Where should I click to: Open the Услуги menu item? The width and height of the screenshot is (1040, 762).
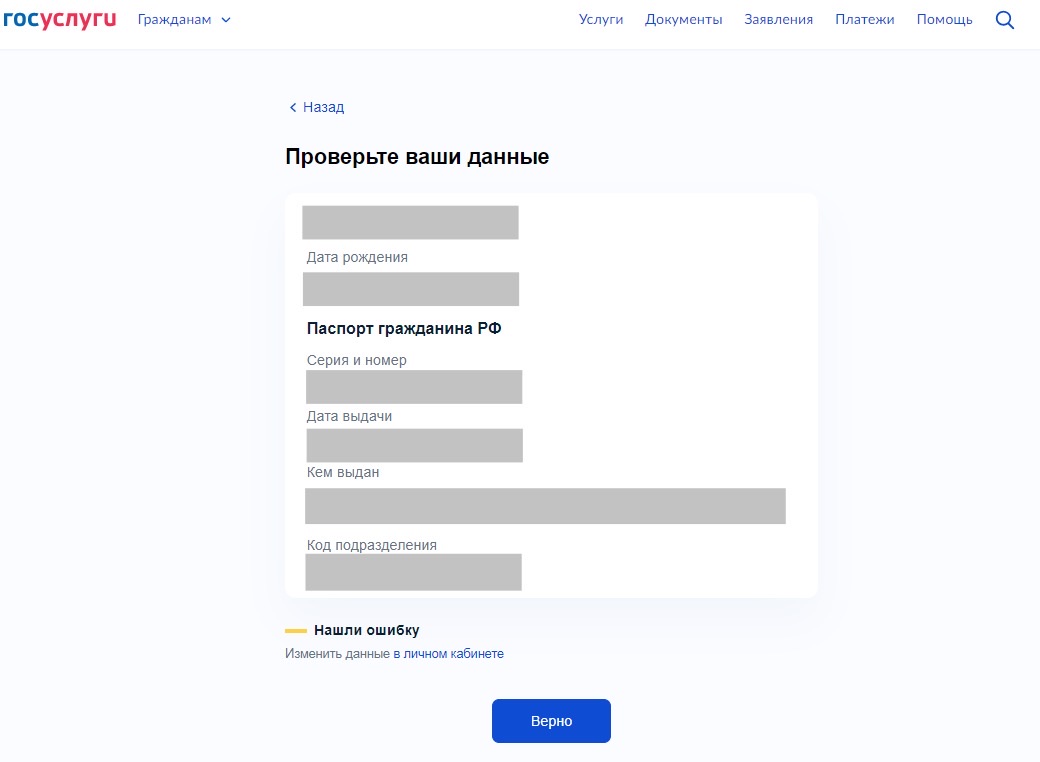coord(600,20)
